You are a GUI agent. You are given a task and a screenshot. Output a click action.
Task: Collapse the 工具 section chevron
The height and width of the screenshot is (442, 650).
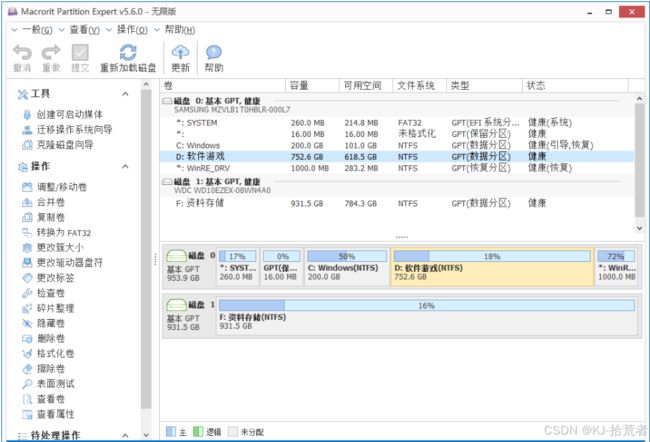[x=125, y=94]
